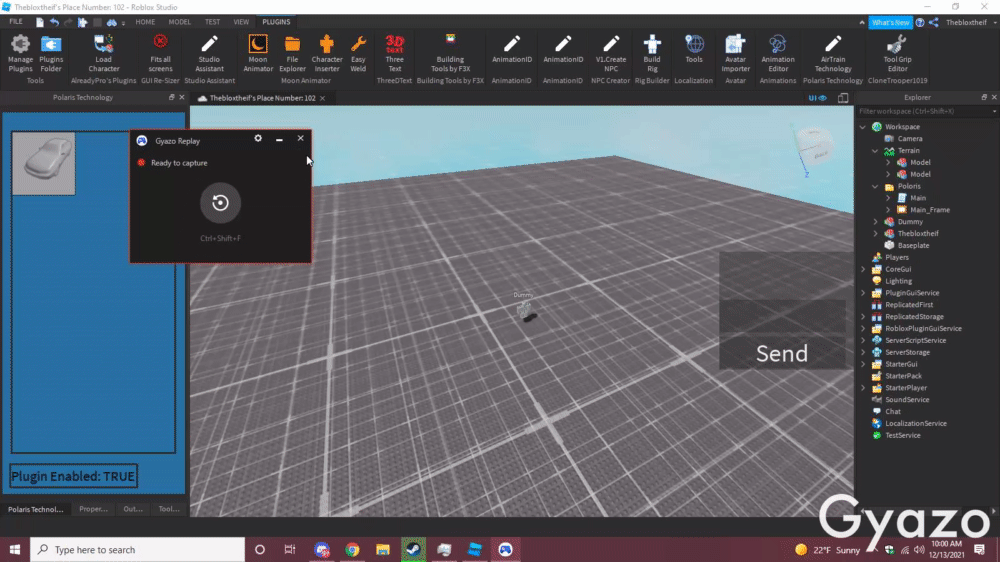Run Fits all screens GUI resizer
This screenshot has height=562, width=1000.
(160, 54)
